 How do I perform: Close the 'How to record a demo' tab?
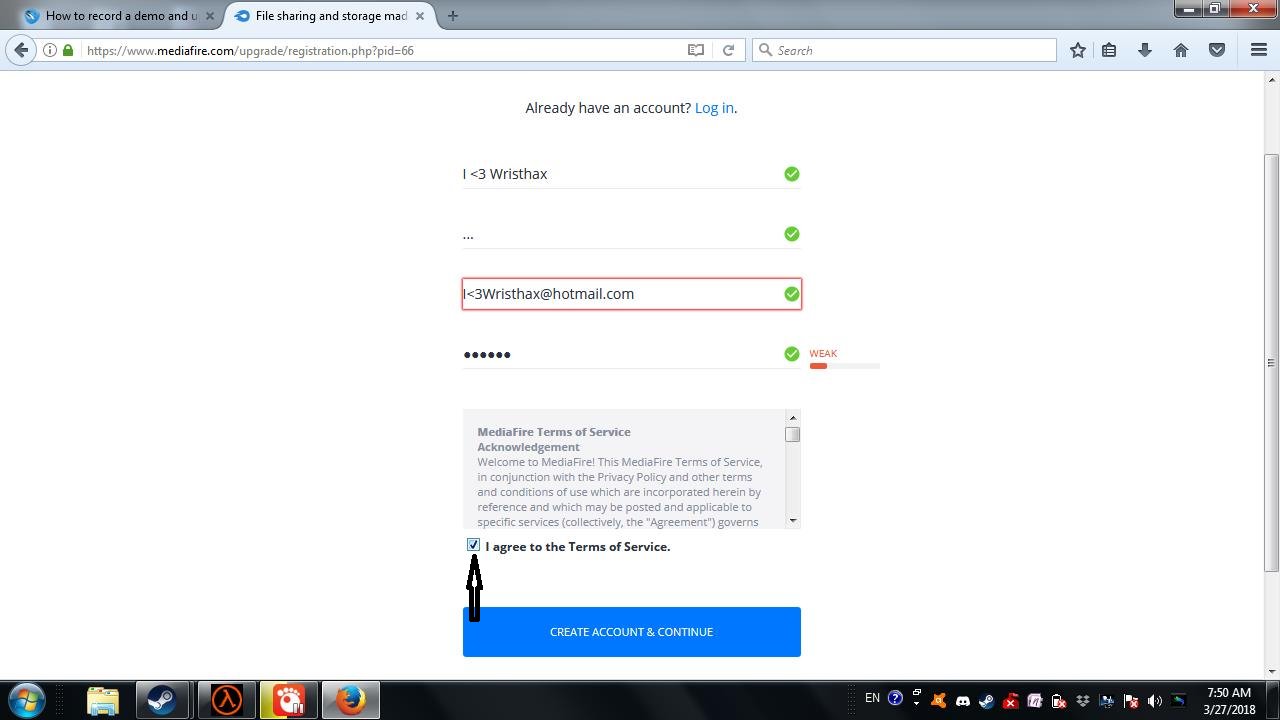210,16
